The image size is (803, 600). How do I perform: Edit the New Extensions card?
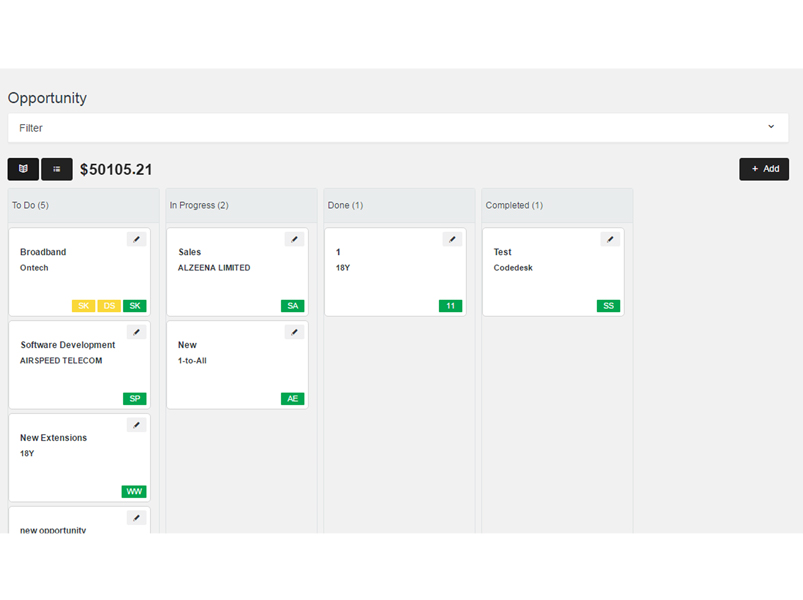pyautogui.click(x=137, y=425)
